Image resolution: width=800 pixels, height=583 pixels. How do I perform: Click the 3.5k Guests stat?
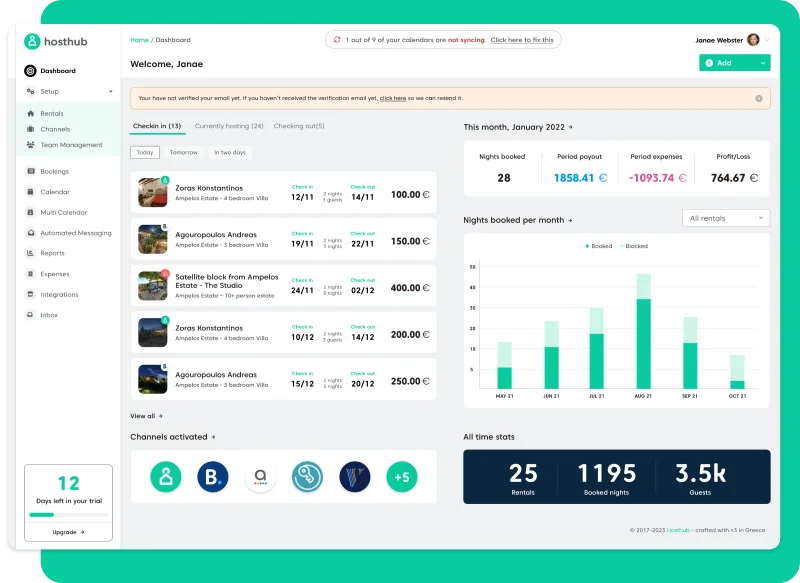tap(701, 478)
